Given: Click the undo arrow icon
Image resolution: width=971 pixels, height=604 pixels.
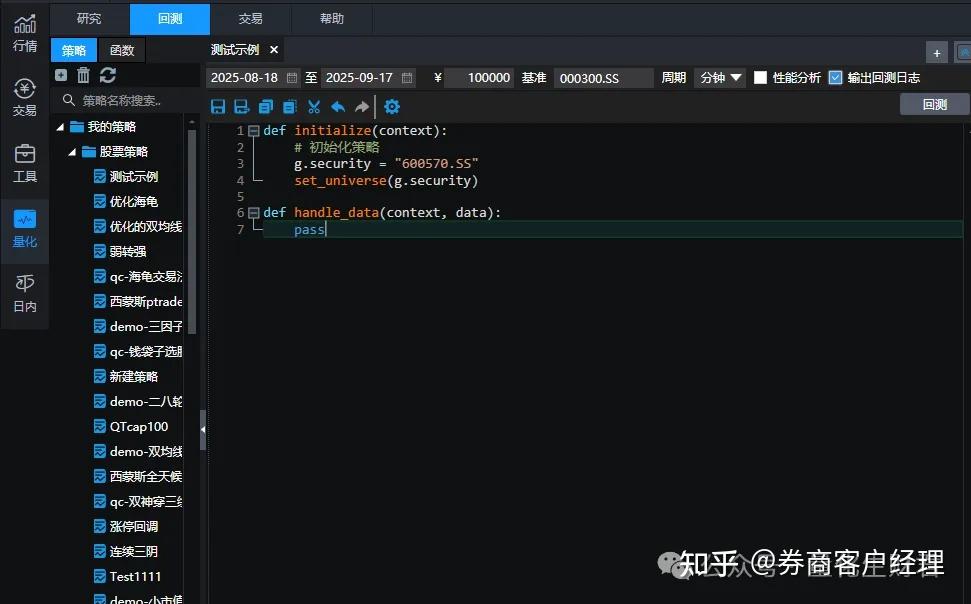Looking at the screenshot, I should point(339,106).
